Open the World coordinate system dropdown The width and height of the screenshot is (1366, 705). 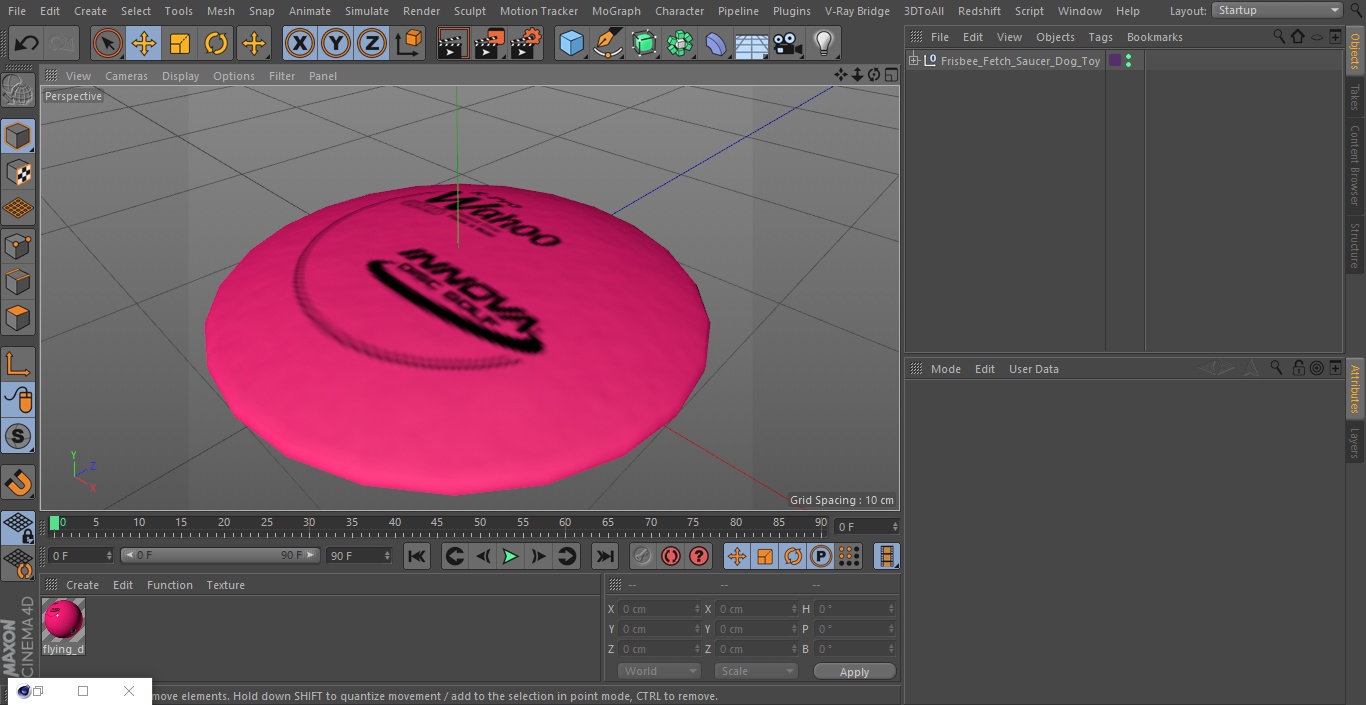pos(659,671)
